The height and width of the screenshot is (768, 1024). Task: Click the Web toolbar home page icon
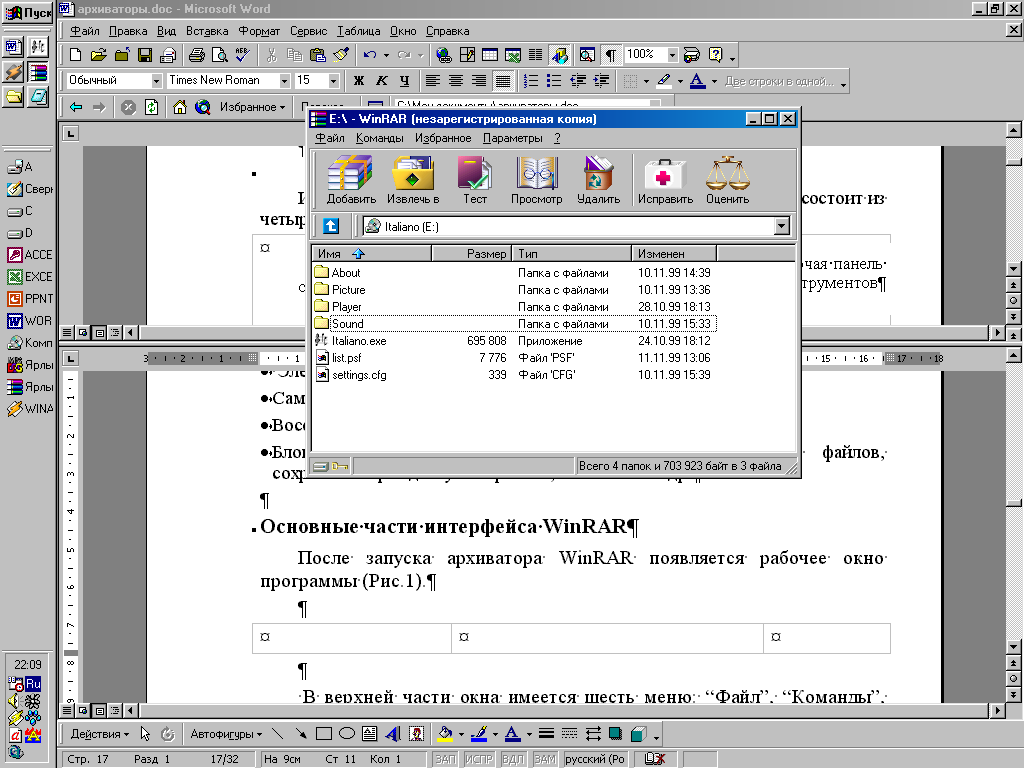[180, 107]
